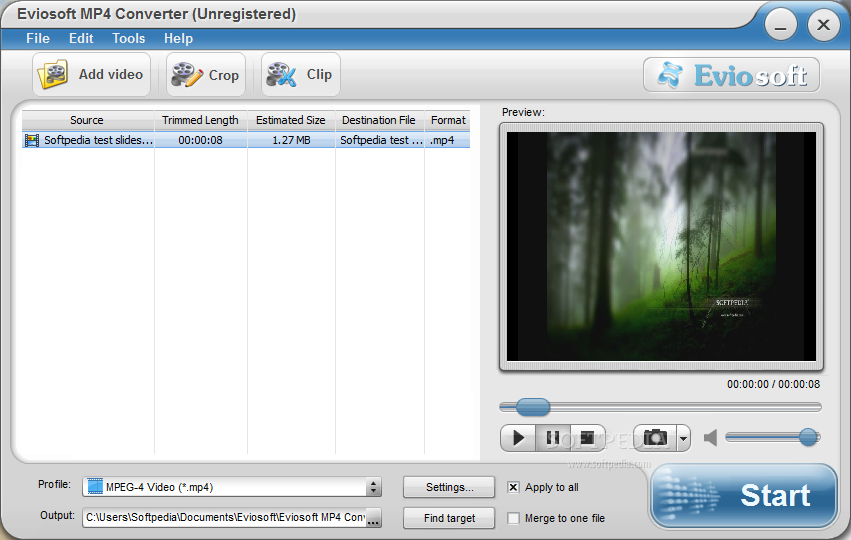The image size is (851, 540).
Task: Toggle the Apply to all checkbox
Action: click(513, 487)
